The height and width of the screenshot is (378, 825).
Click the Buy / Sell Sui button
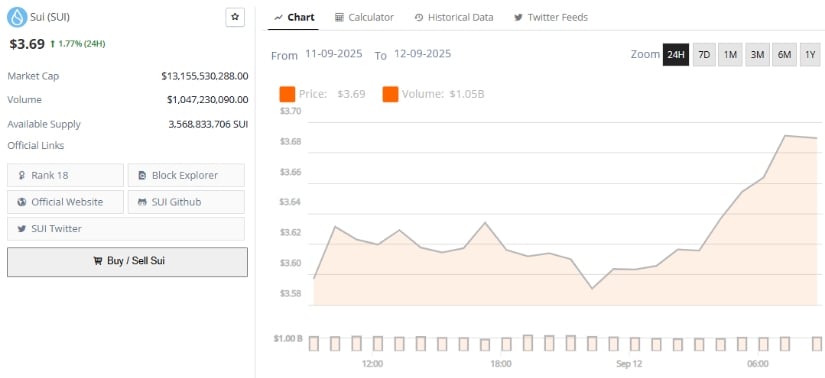[127, 262]
